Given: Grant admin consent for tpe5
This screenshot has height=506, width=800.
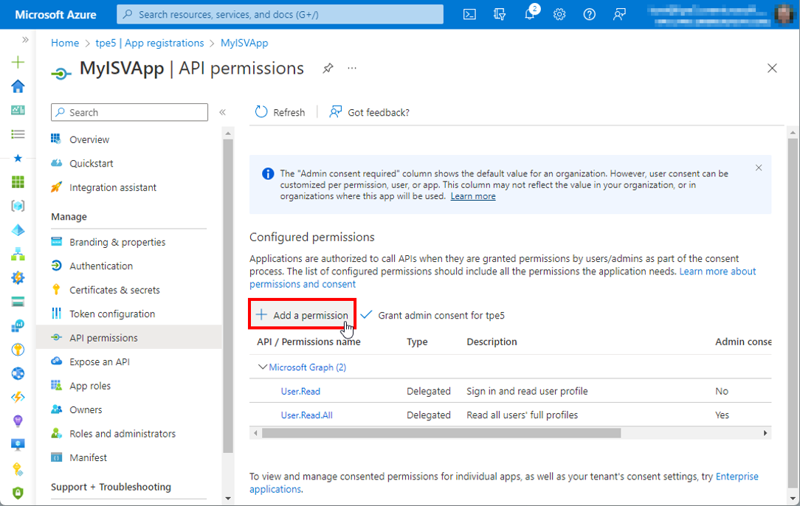Looking at the screenshot, I should (432, 315).
